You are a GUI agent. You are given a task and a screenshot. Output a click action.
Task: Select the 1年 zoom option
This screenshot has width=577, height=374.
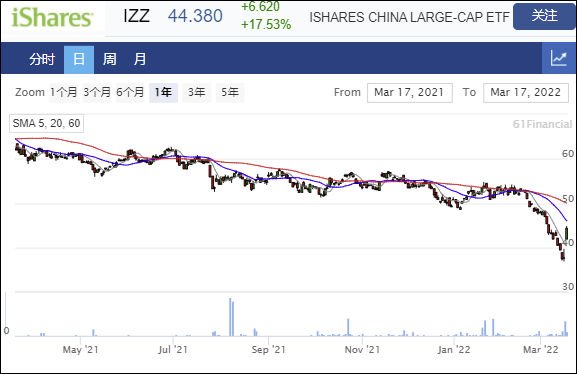pos(163,92)
